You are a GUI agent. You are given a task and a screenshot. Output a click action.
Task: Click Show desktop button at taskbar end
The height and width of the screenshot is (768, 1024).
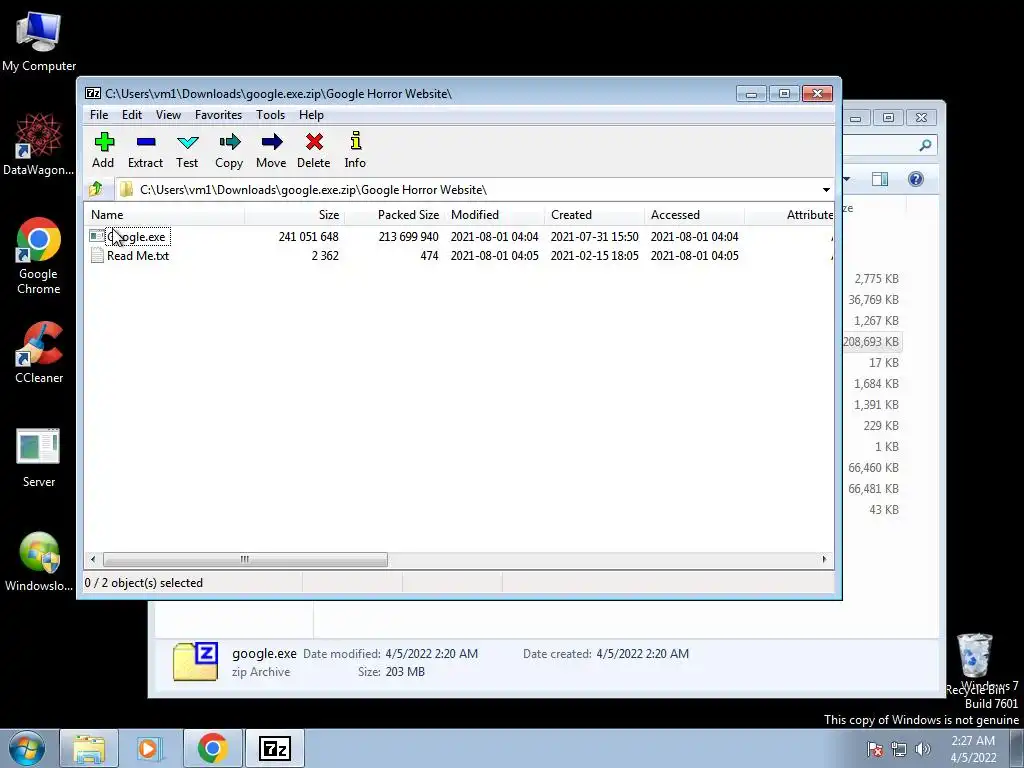pos(1017,748)
